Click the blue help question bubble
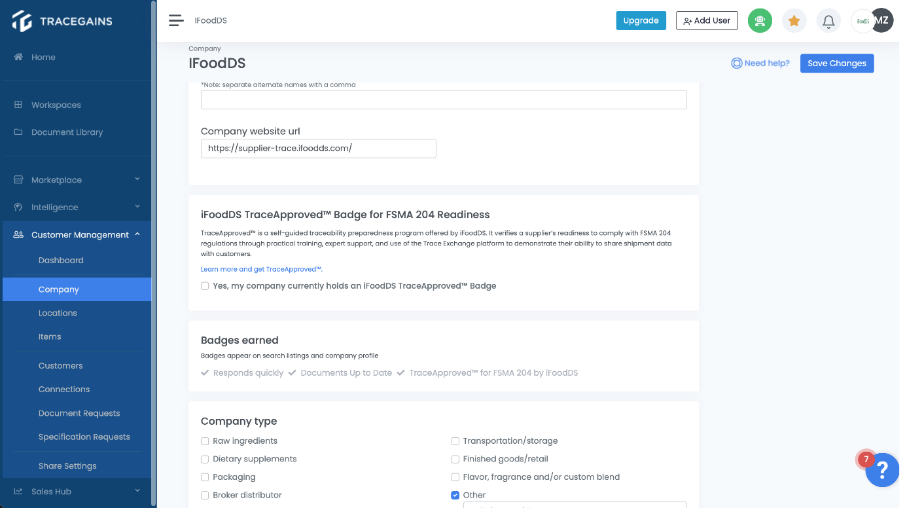900x508 pixels. pyautogui.click(x=882, y=469)
